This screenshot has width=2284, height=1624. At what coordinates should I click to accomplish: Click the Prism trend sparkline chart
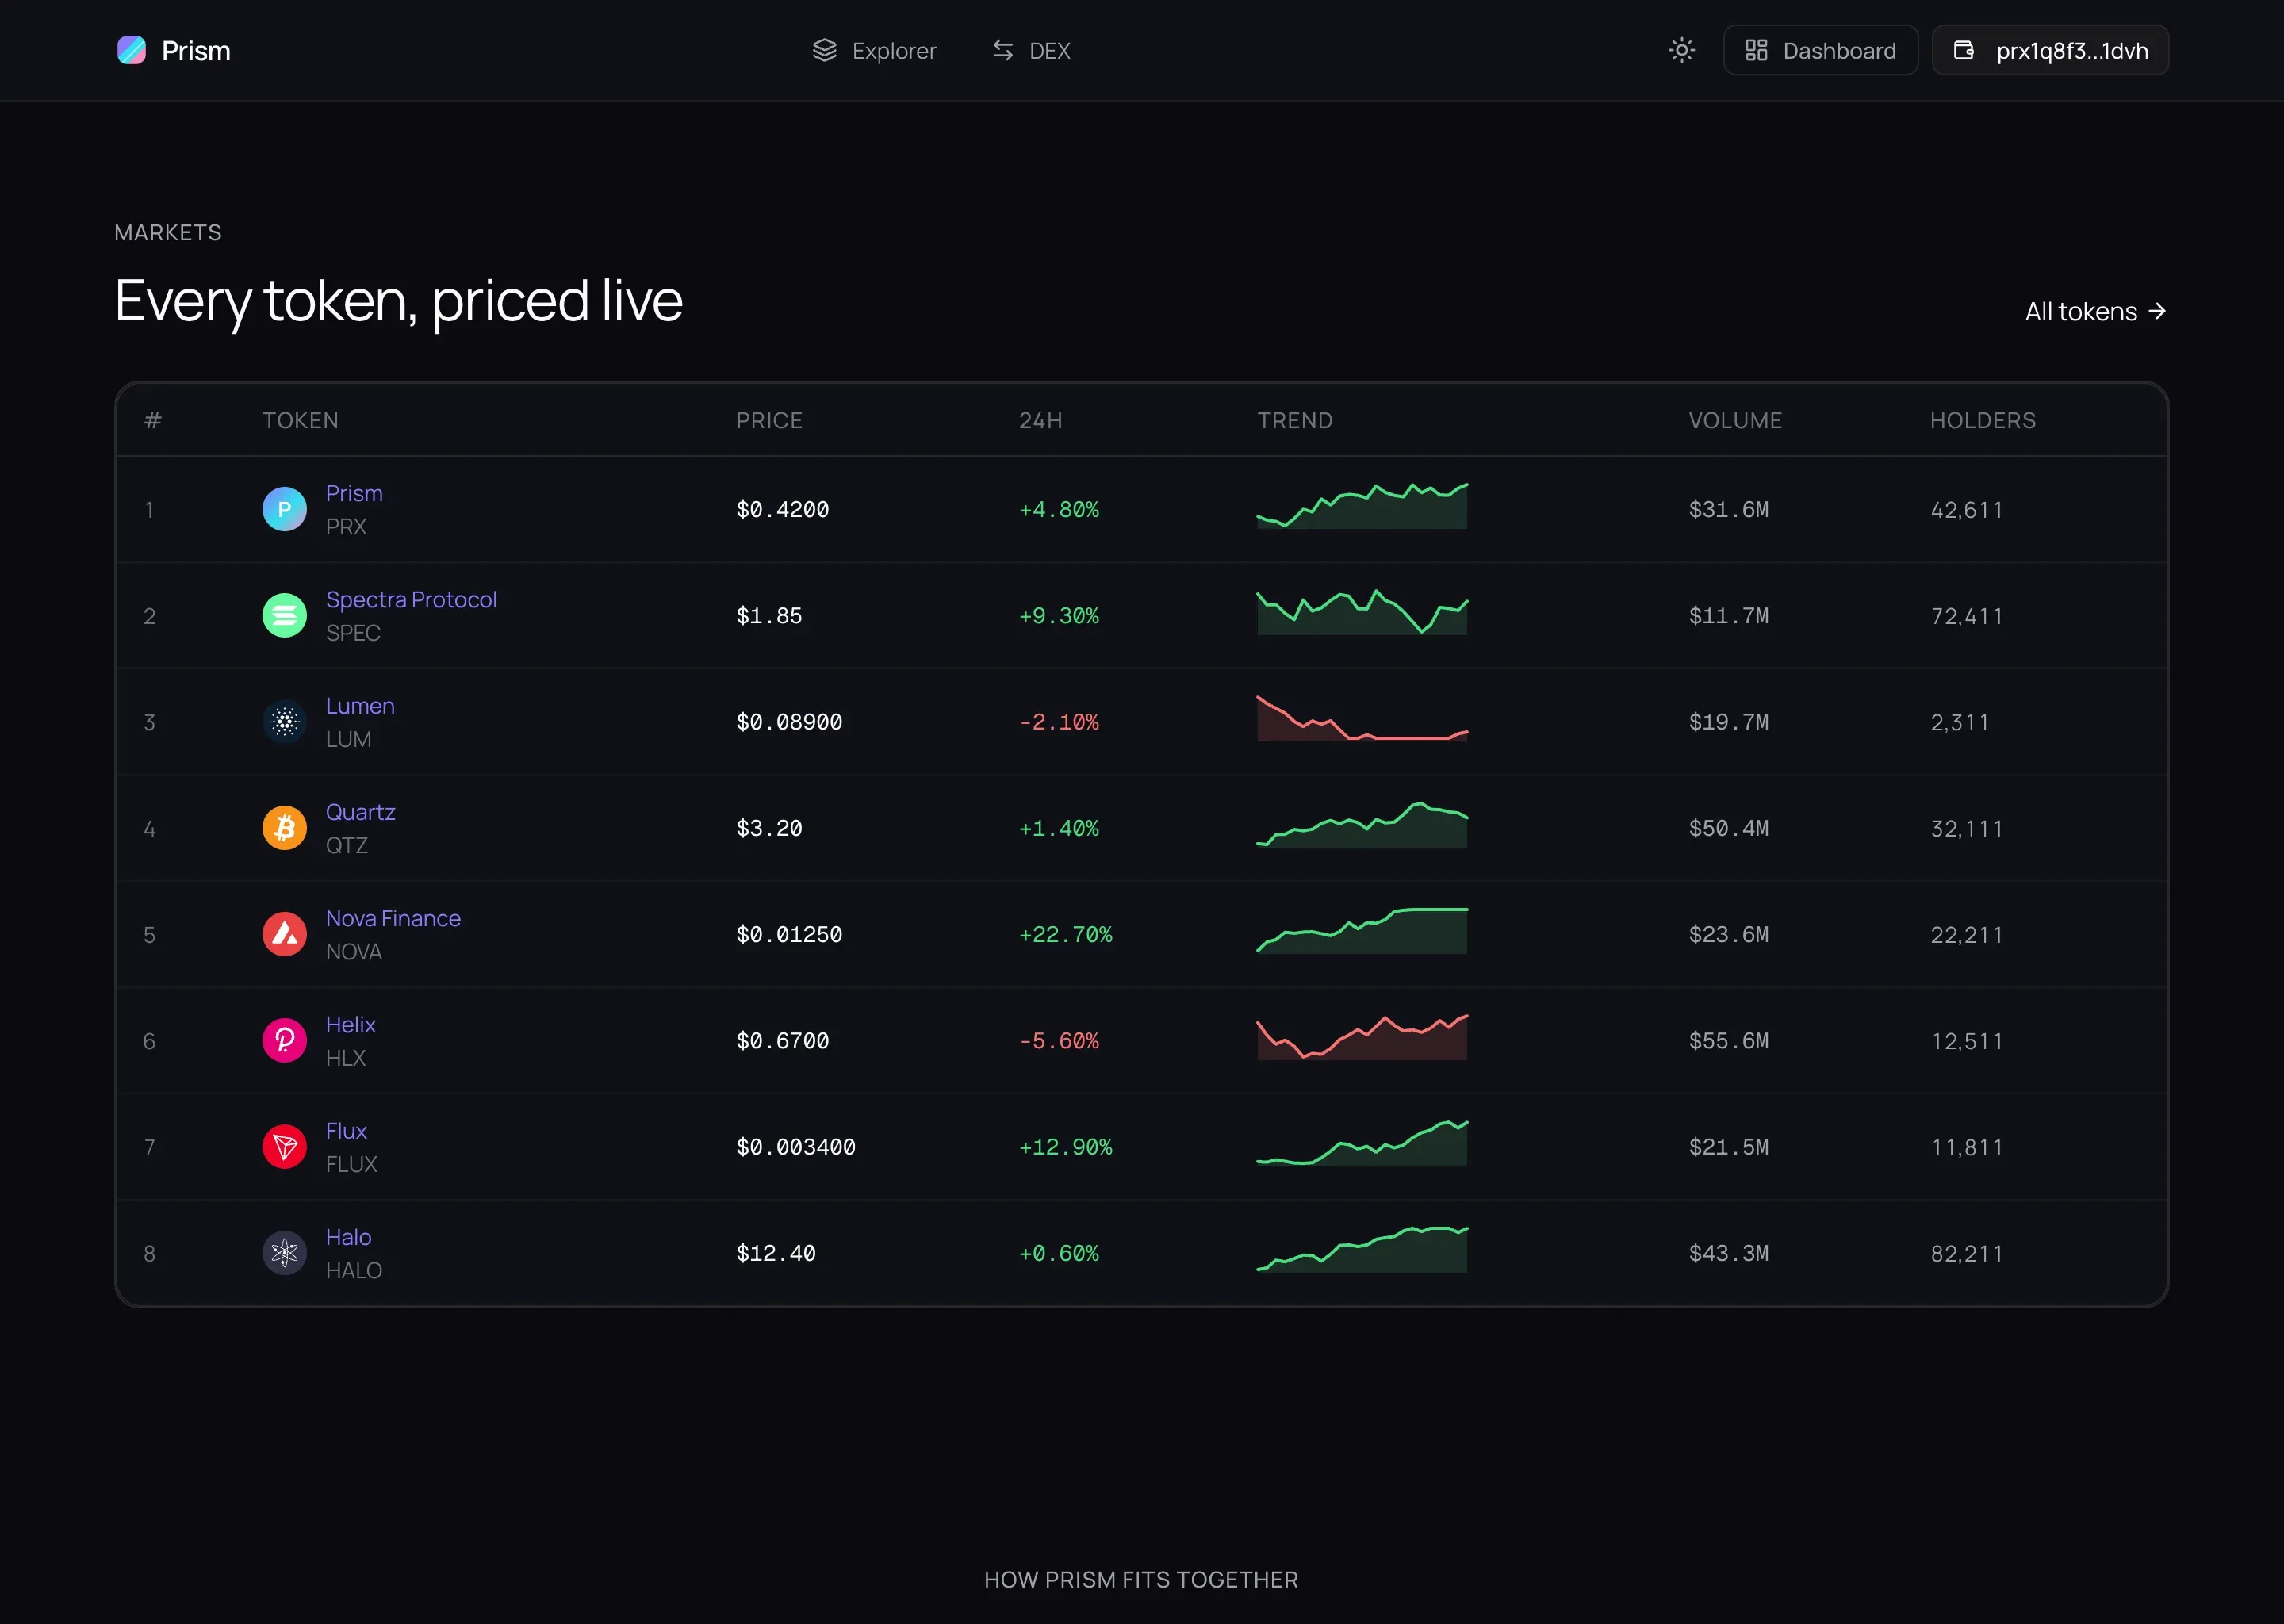(x=1362, y=506)
